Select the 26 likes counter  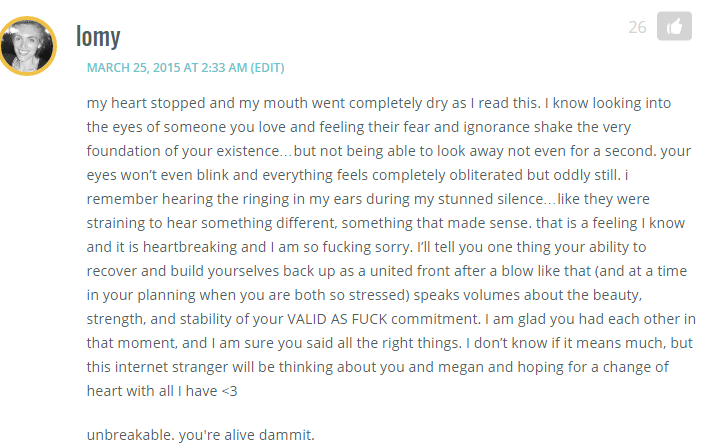637,27
